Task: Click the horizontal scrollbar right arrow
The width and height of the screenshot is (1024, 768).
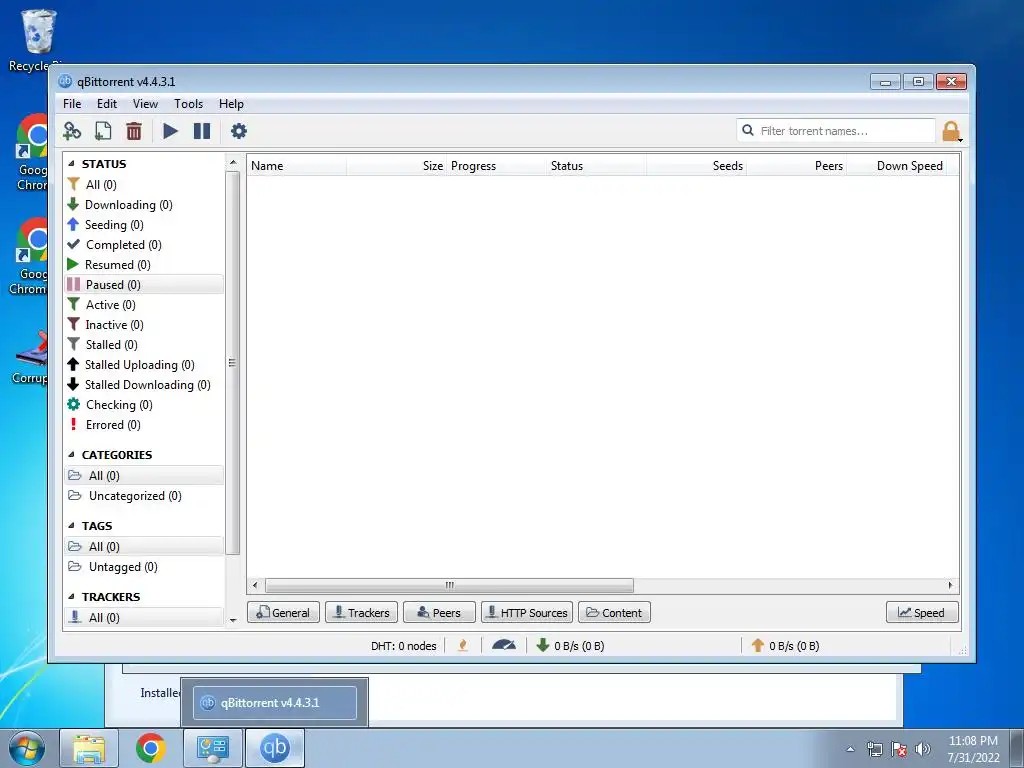Action: [x=950, y=585]
